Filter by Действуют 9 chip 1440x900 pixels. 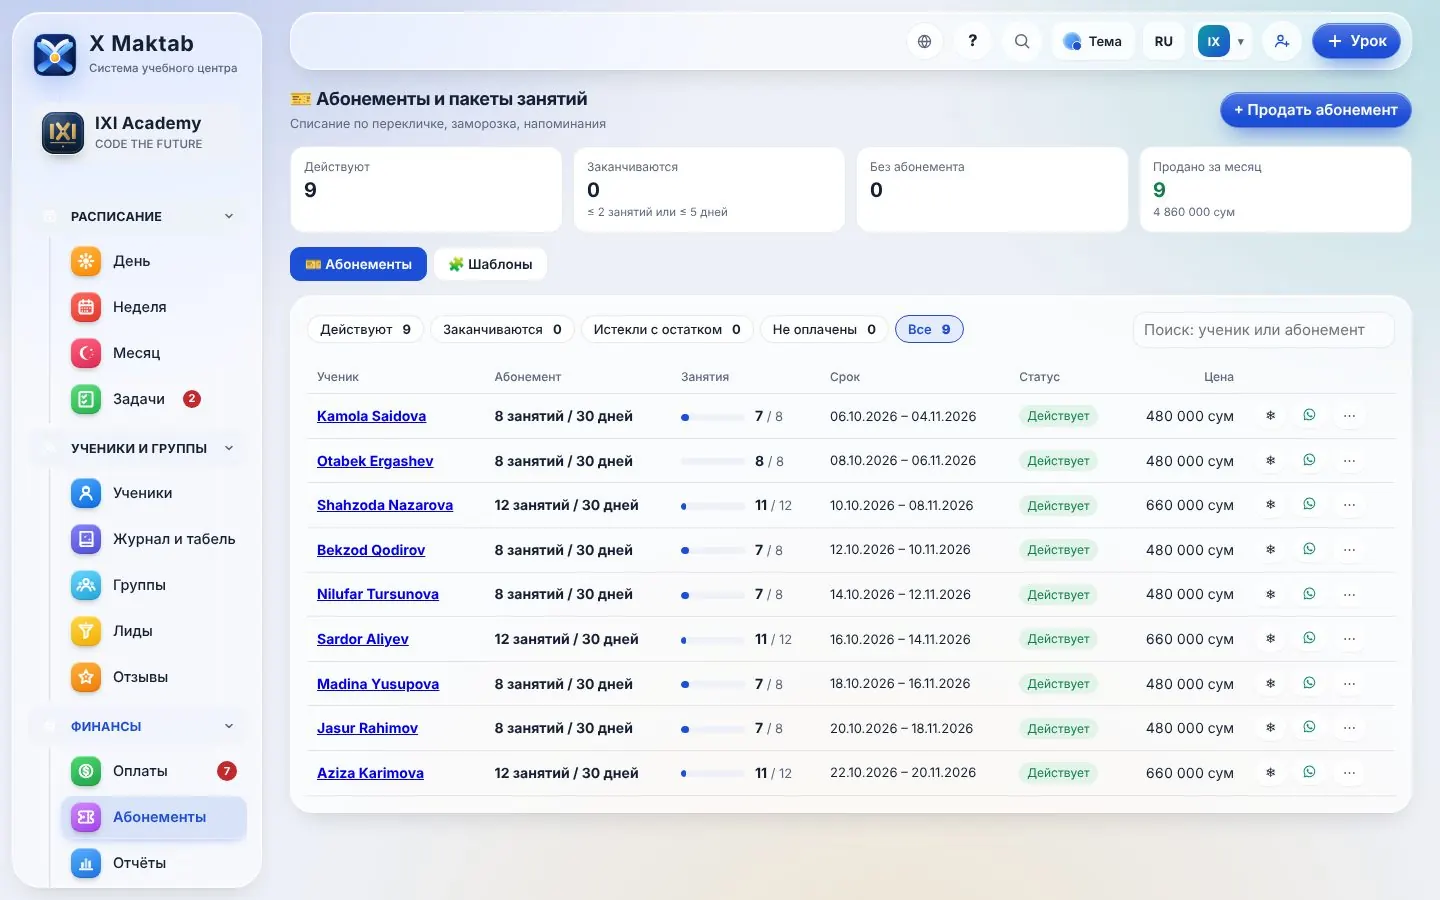pos(365,329)
